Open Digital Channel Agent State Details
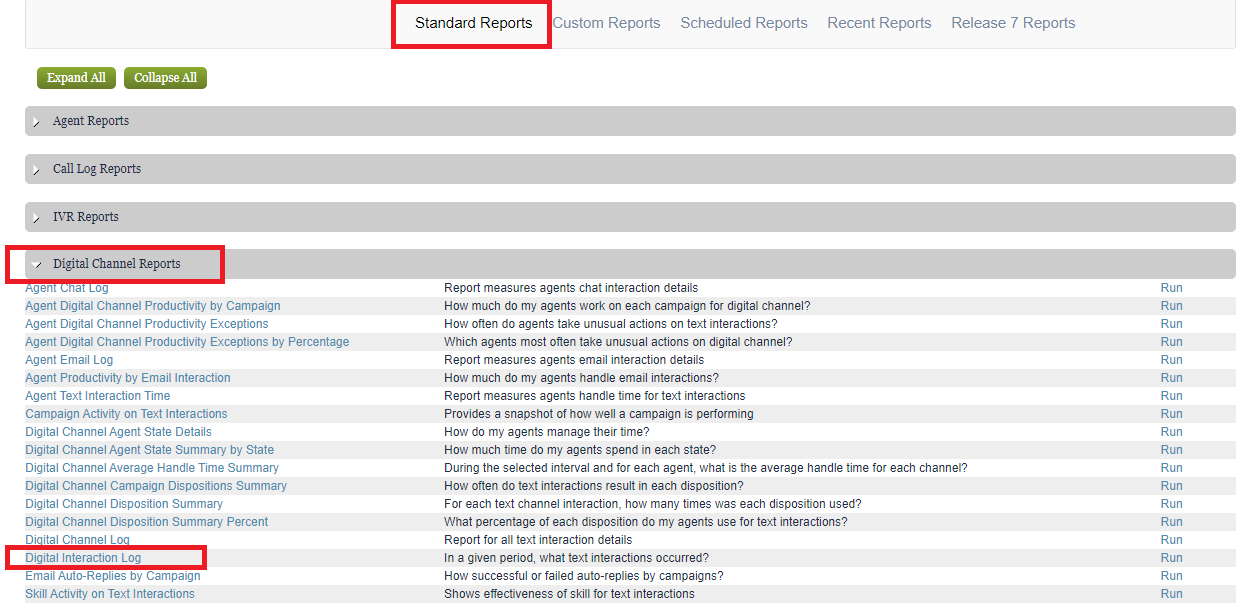Viewport: 1260px width, 614px height. [x=118, y=432]
